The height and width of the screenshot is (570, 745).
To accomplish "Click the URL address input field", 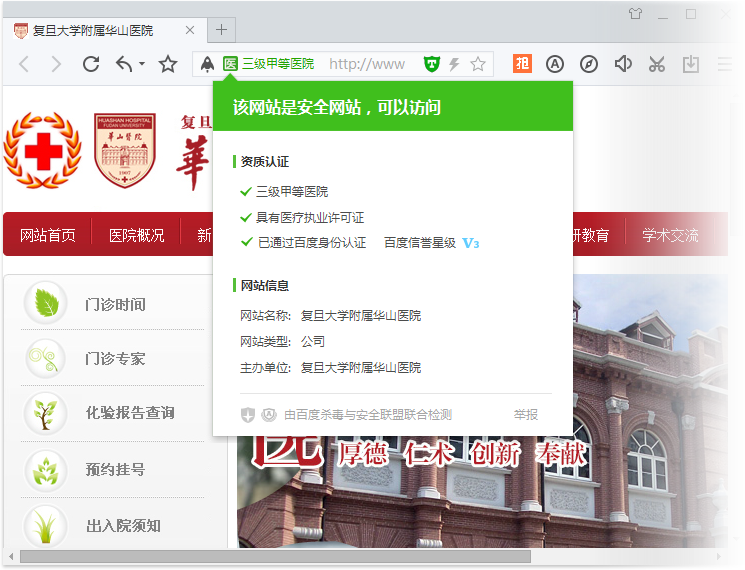I will [x=367, y=64].
